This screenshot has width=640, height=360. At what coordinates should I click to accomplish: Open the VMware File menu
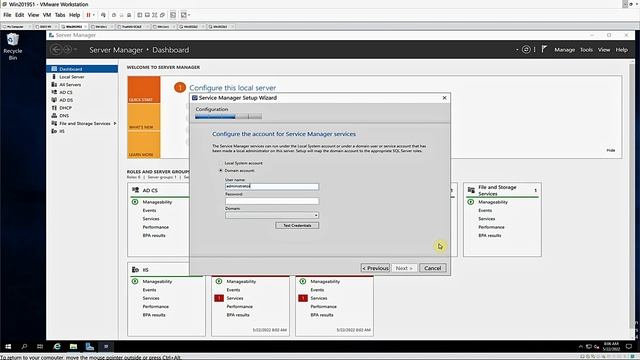tap(7, 15)
